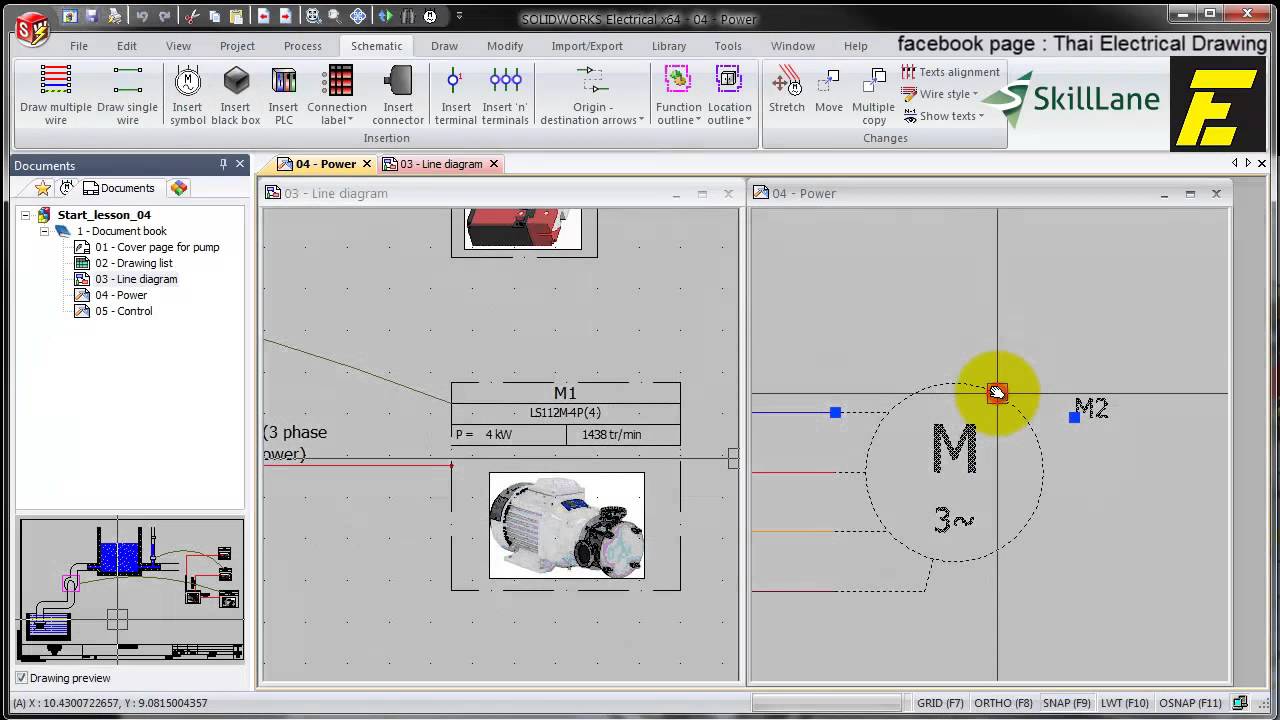The image size is (1280, 720).
Task: Click the motor pump image in Line diagram
Action: click(566, 525)
